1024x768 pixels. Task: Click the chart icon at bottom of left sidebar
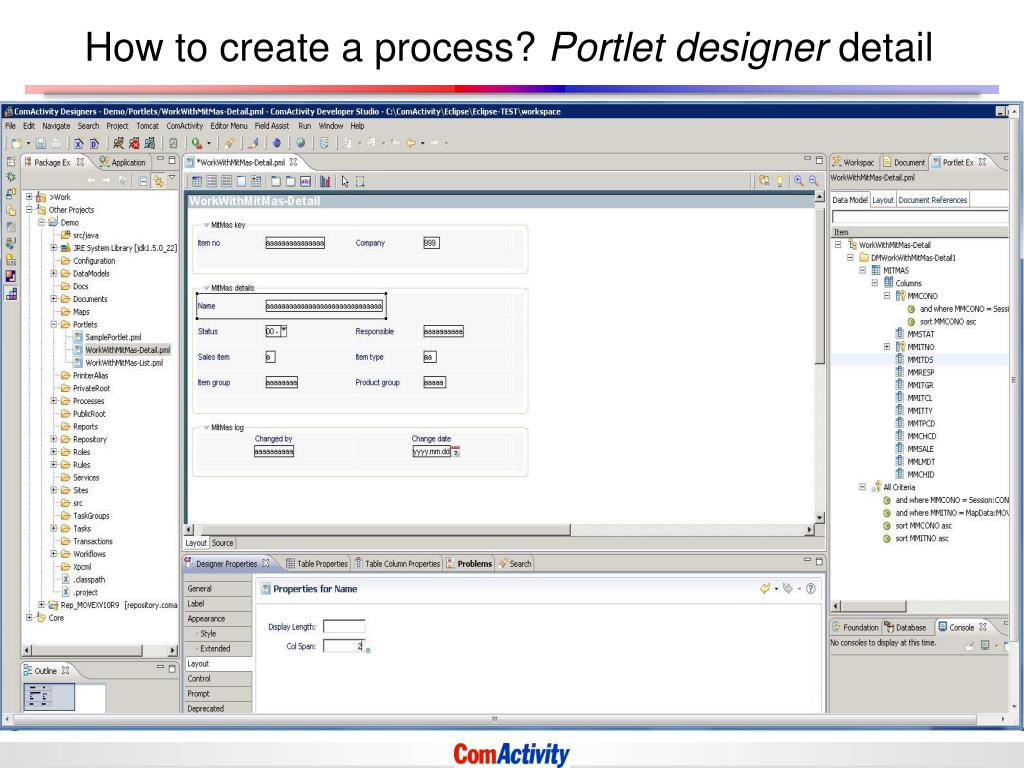11,293
